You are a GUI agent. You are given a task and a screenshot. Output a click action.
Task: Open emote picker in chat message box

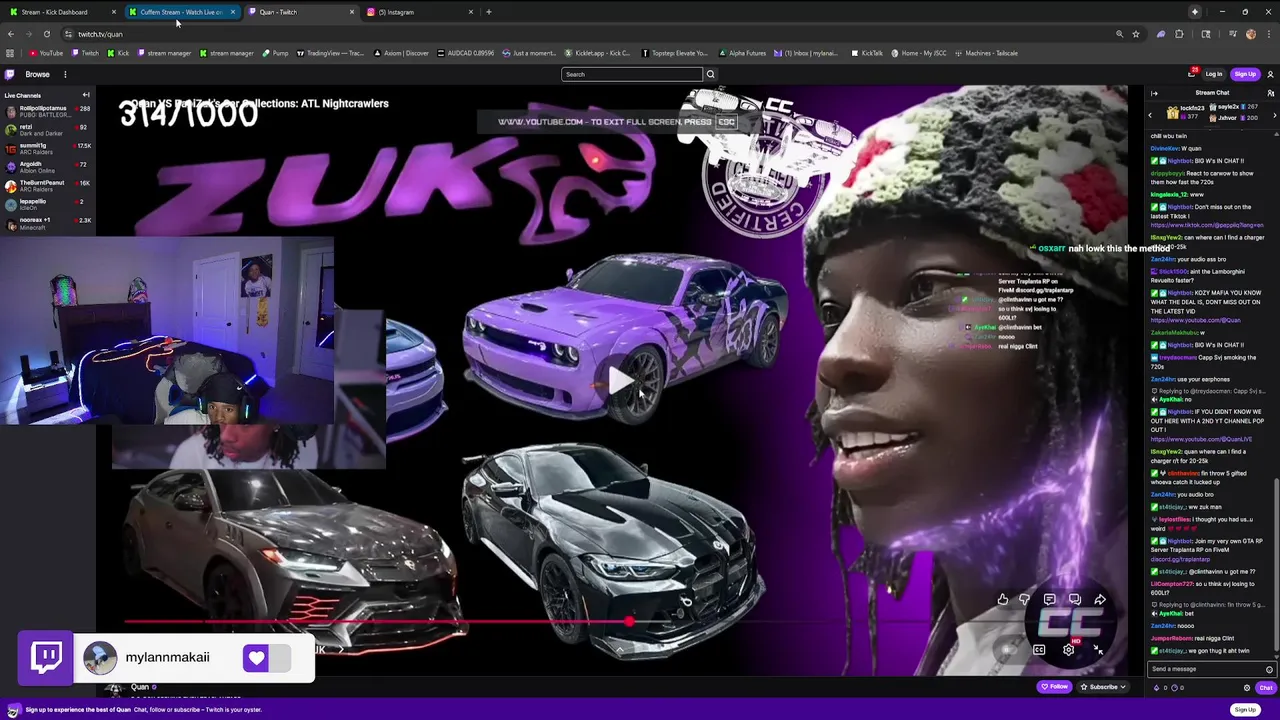(x=1269, y=669)
